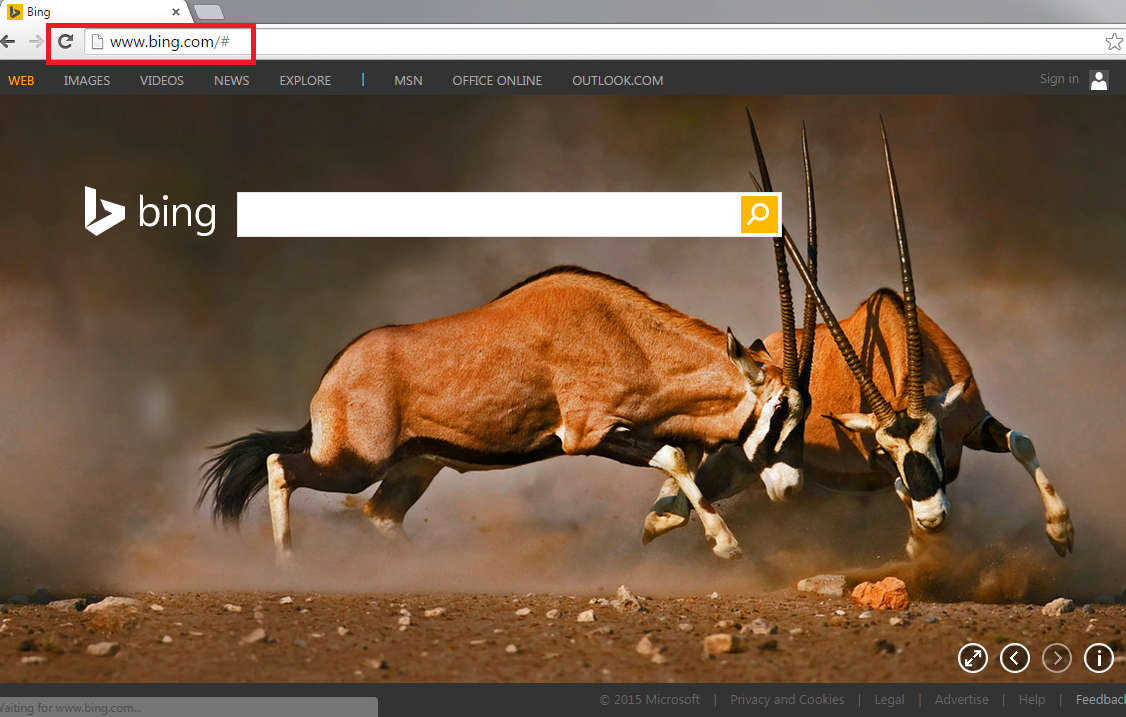Visit Office Online link

[x=497, y=81]
